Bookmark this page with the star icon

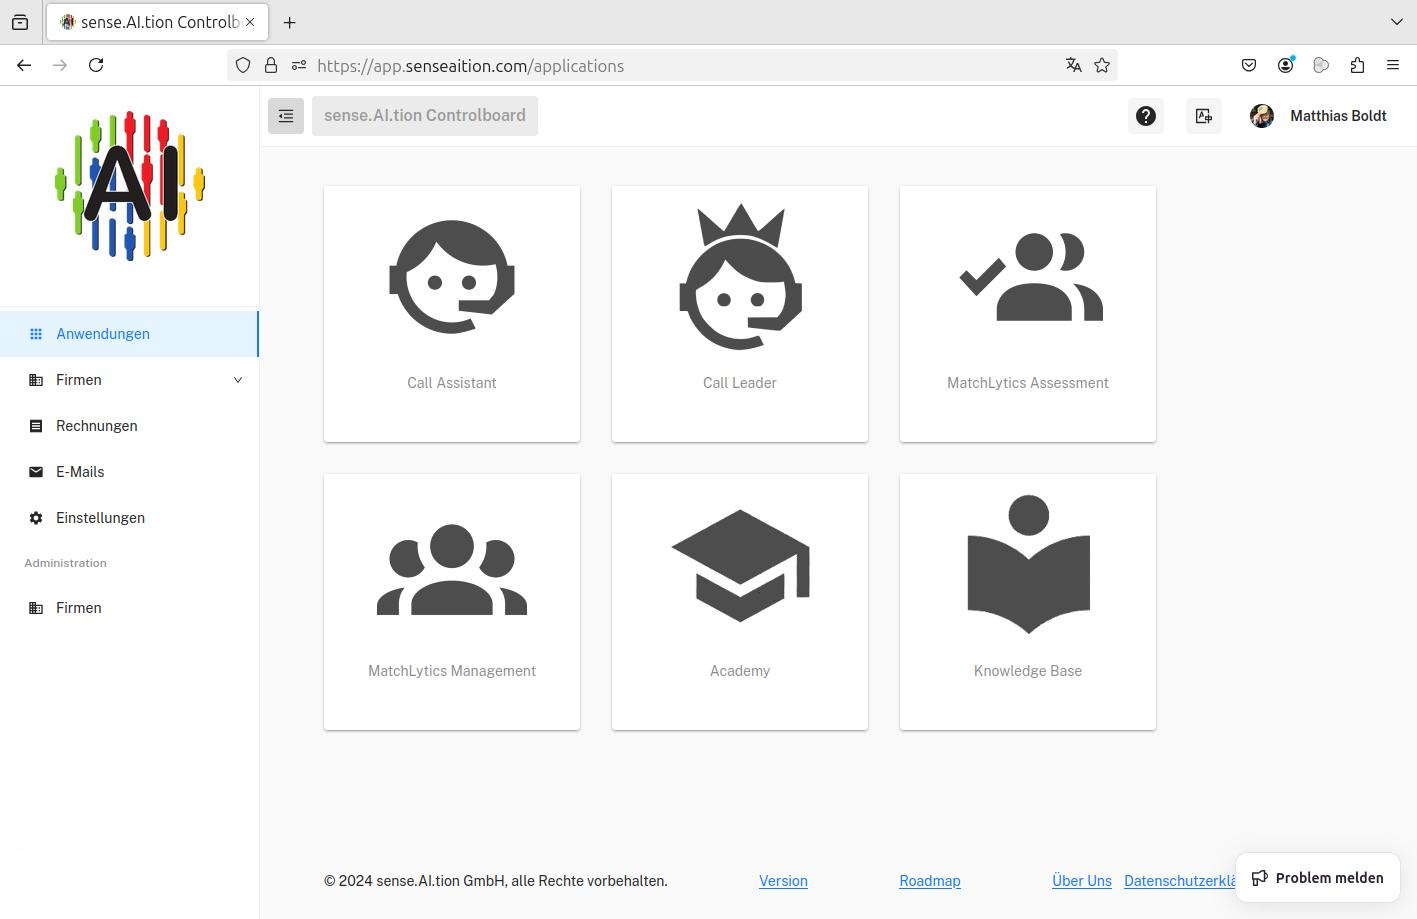coord(1102,65)
